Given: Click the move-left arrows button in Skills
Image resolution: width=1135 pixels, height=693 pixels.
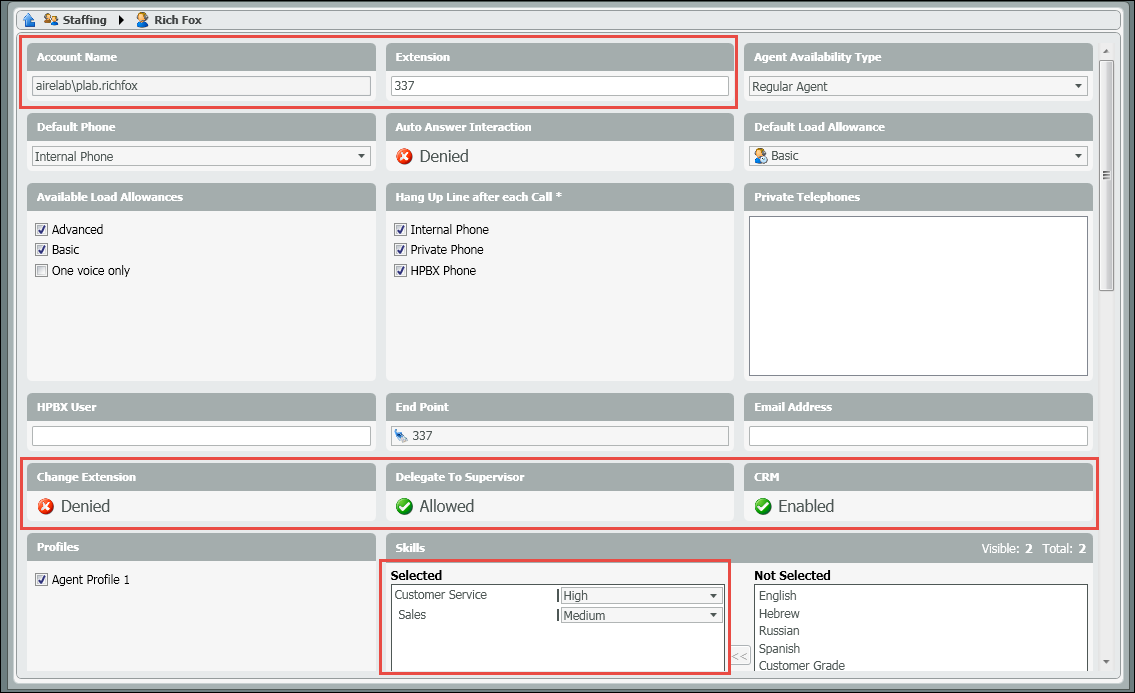Looking at the screenshot, I should click(739, 656).
